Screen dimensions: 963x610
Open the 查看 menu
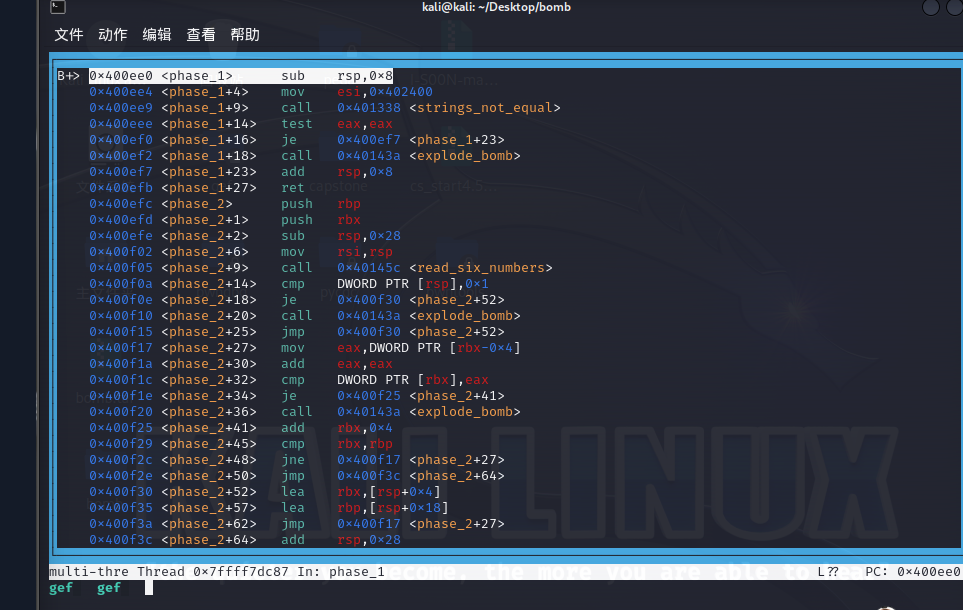point(201,35)
